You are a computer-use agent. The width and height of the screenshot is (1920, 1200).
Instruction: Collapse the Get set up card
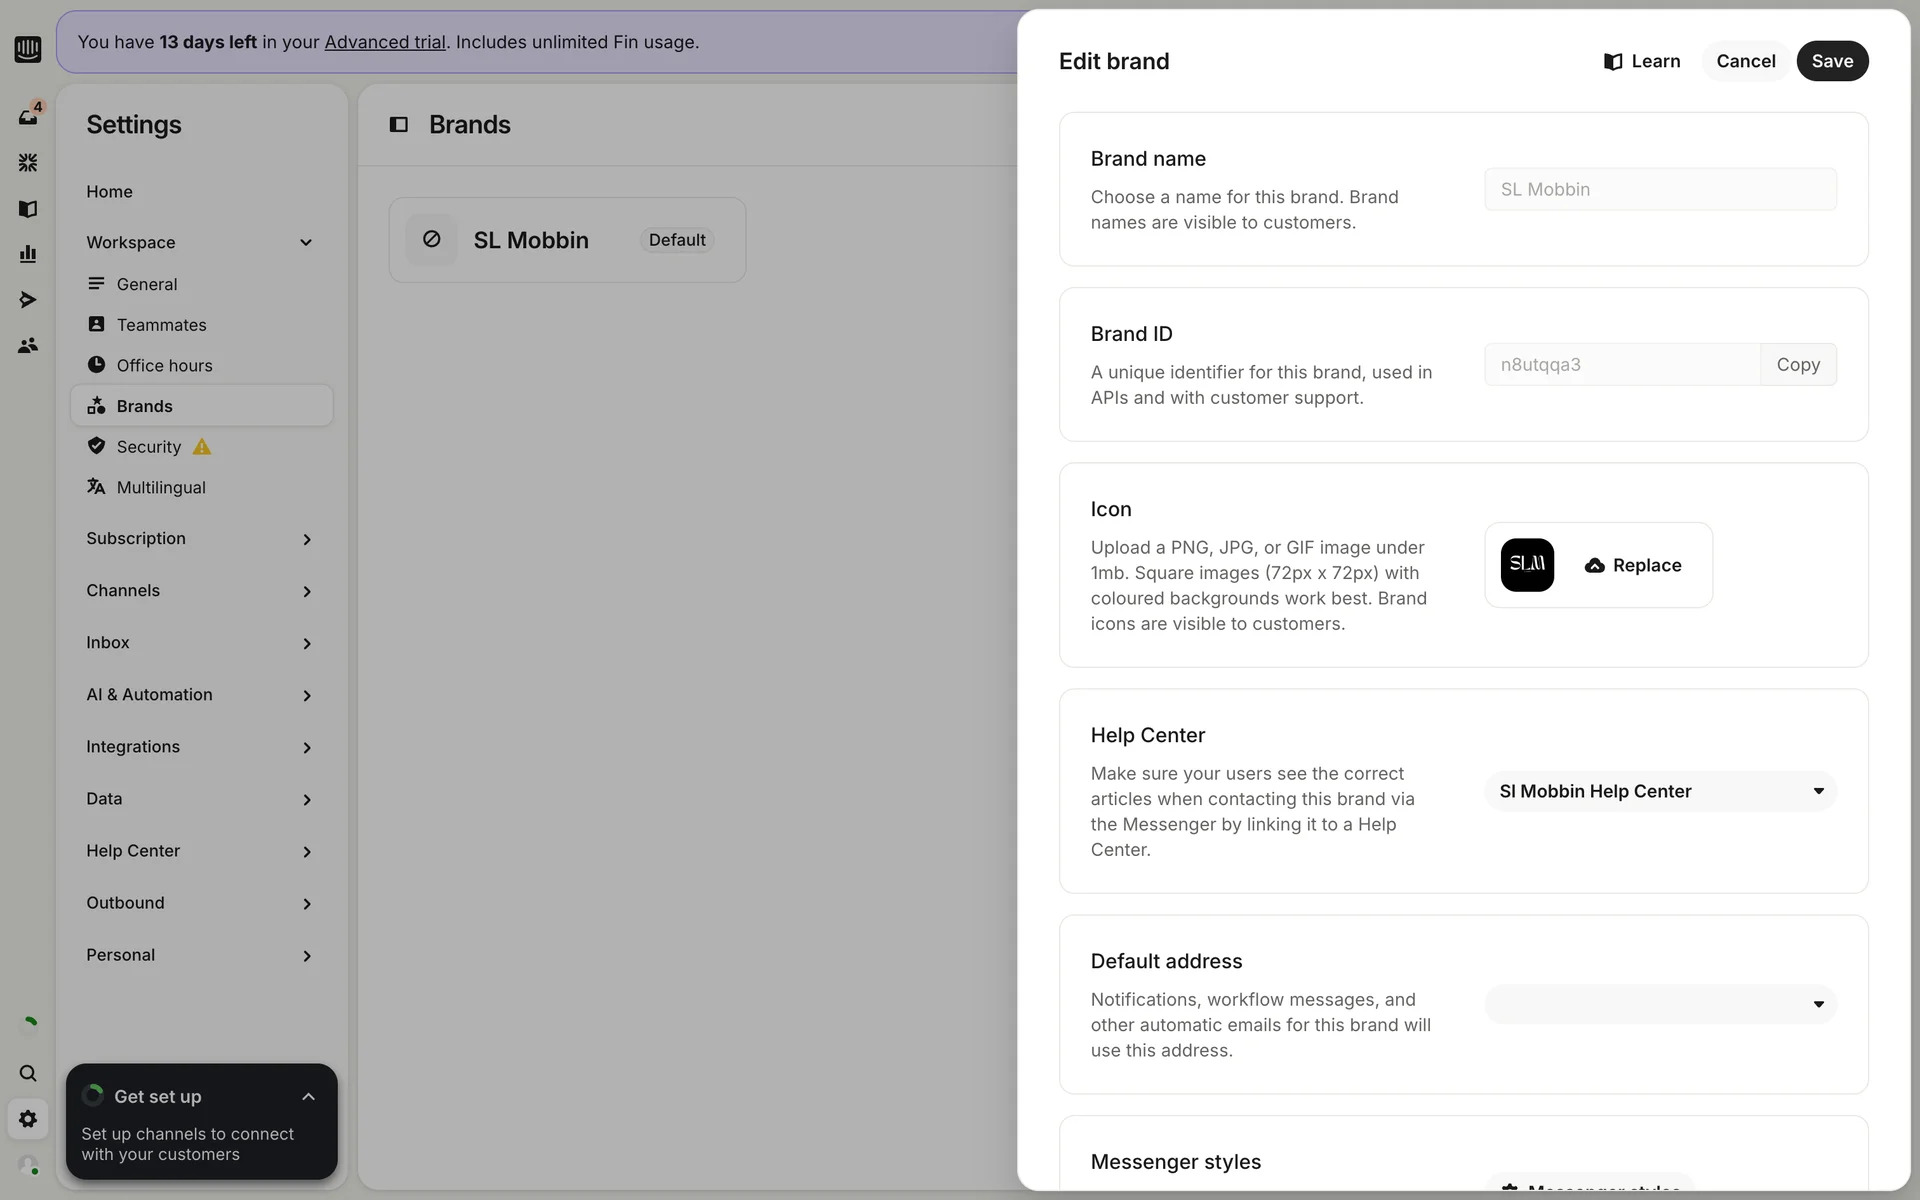click(308, 1097)
